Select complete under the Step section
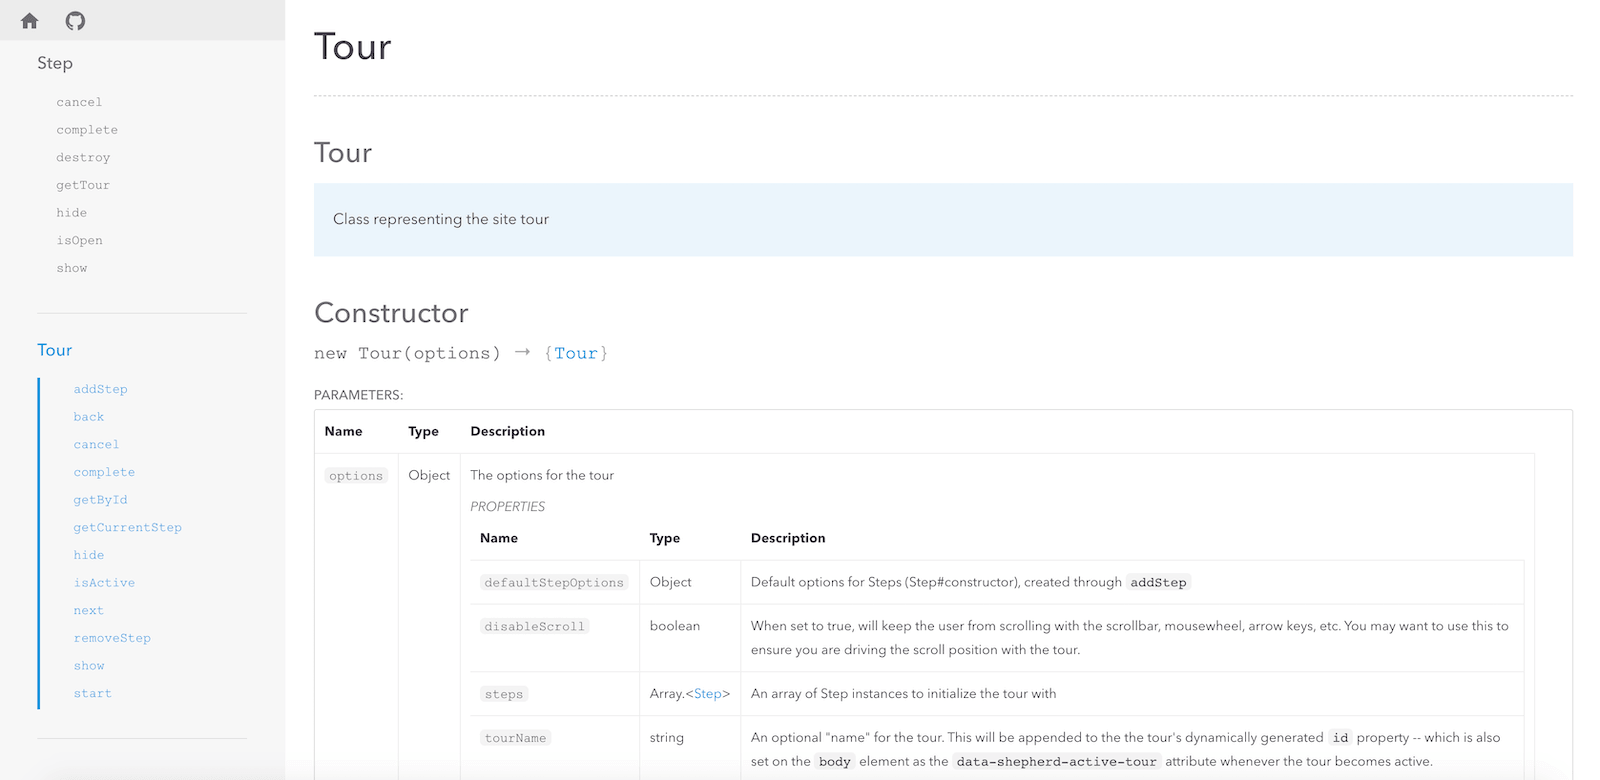The width and height of the screenshot is (1600, 780). click(x=87, y=130)
